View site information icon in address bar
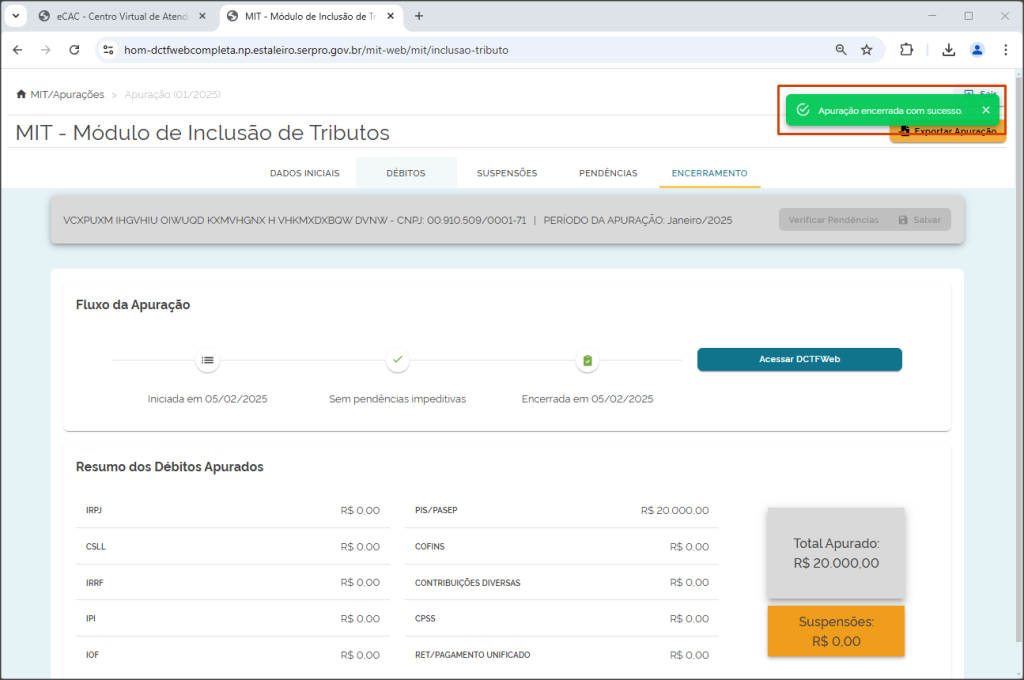The width and height of the screenshot is (1024, 680). coord(108,50)
